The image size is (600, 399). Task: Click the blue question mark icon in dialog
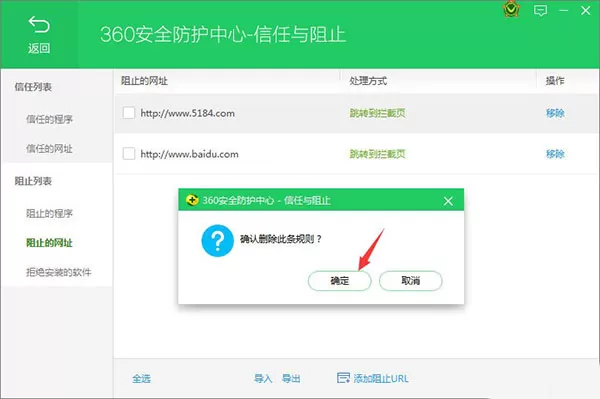[217, 241]
